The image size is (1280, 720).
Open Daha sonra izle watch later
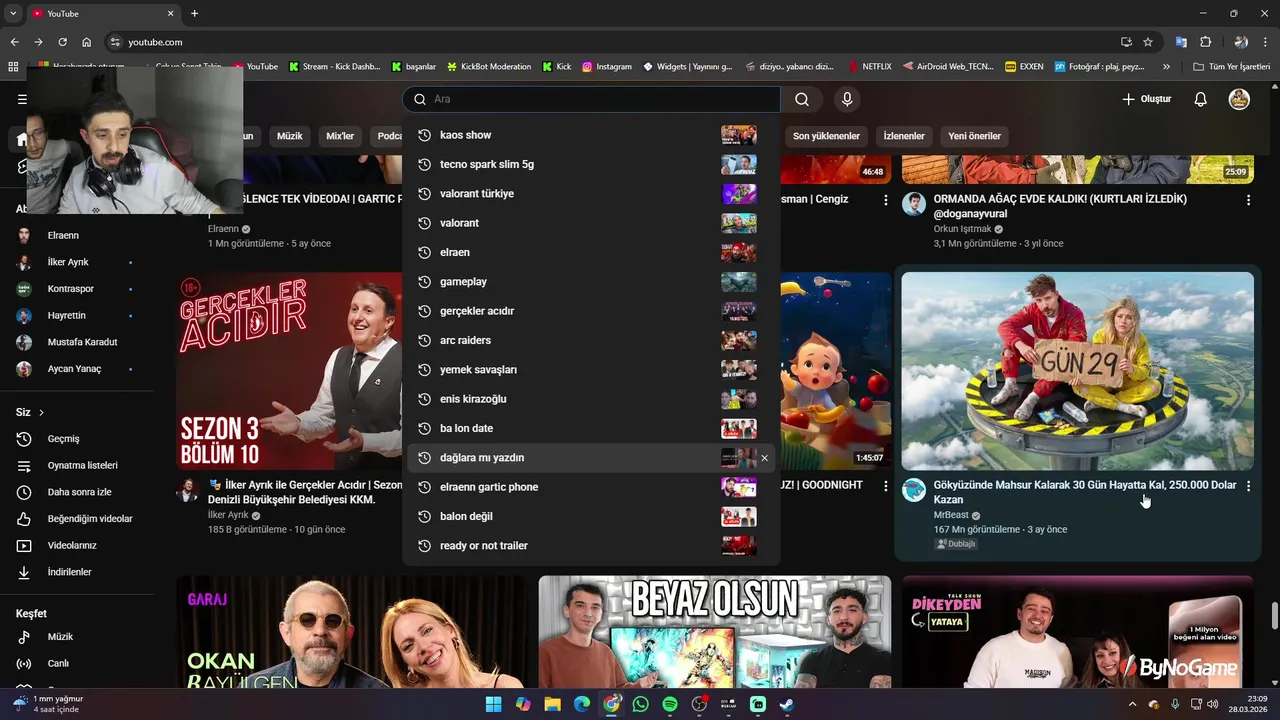[x=77, y=492]
